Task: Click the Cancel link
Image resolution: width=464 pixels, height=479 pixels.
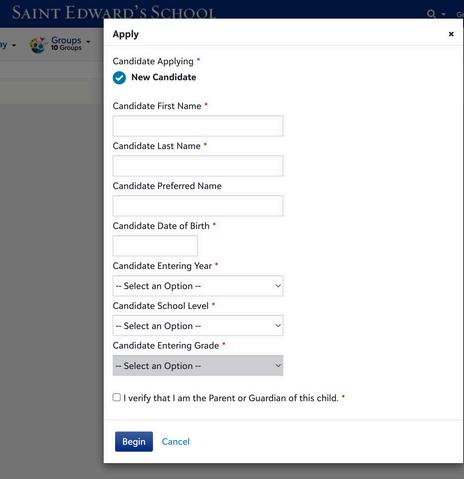Action: [x=176, y=442]
